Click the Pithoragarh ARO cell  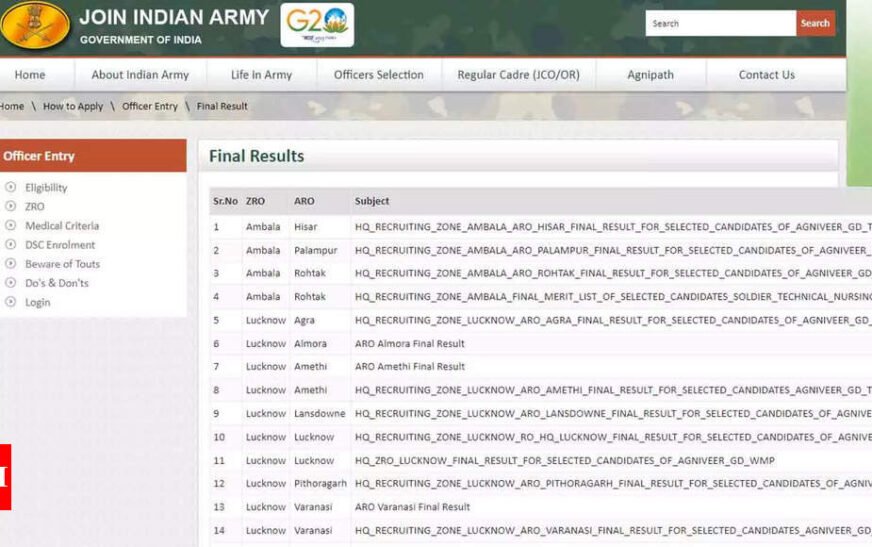(x=320, y=484)
